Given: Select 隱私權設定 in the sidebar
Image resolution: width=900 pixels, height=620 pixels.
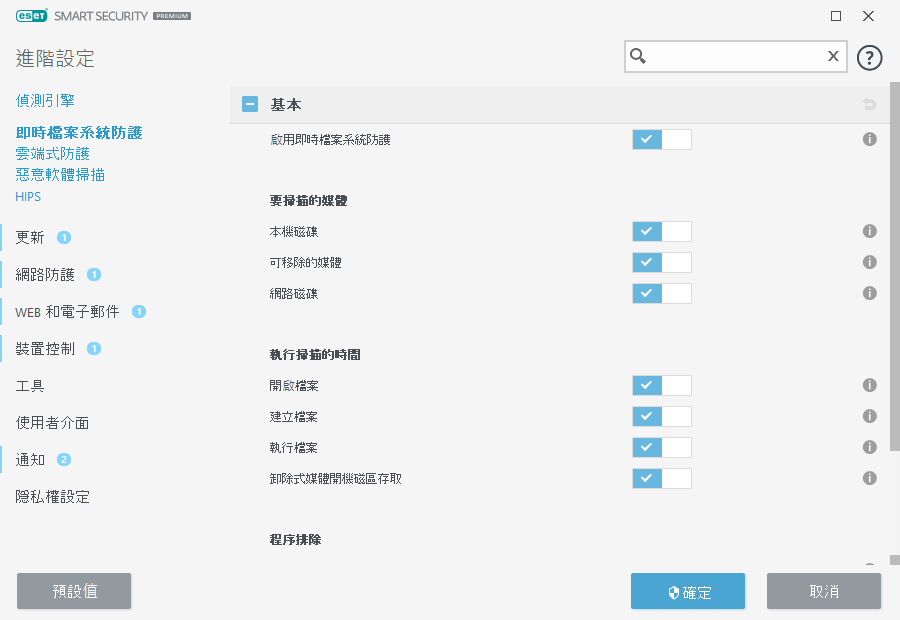Looking at the screenshot, I should [53, 496].
